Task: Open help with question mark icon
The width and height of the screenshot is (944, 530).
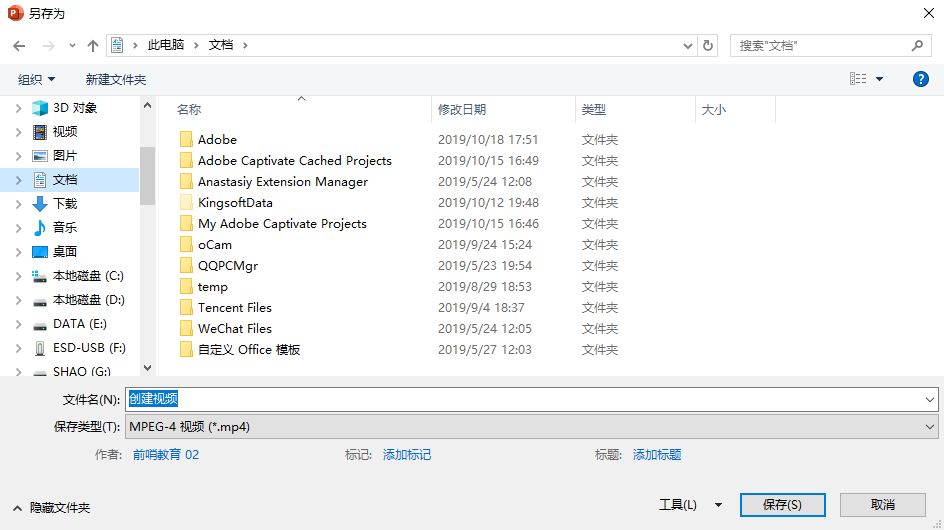Action: [x=921, y=79]
